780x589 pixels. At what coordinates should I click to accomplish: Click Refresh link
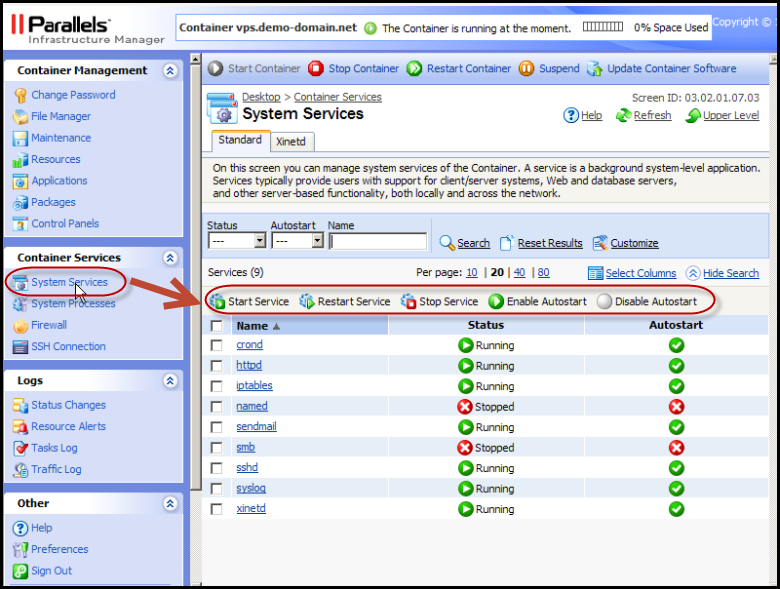tap(652, 115)
